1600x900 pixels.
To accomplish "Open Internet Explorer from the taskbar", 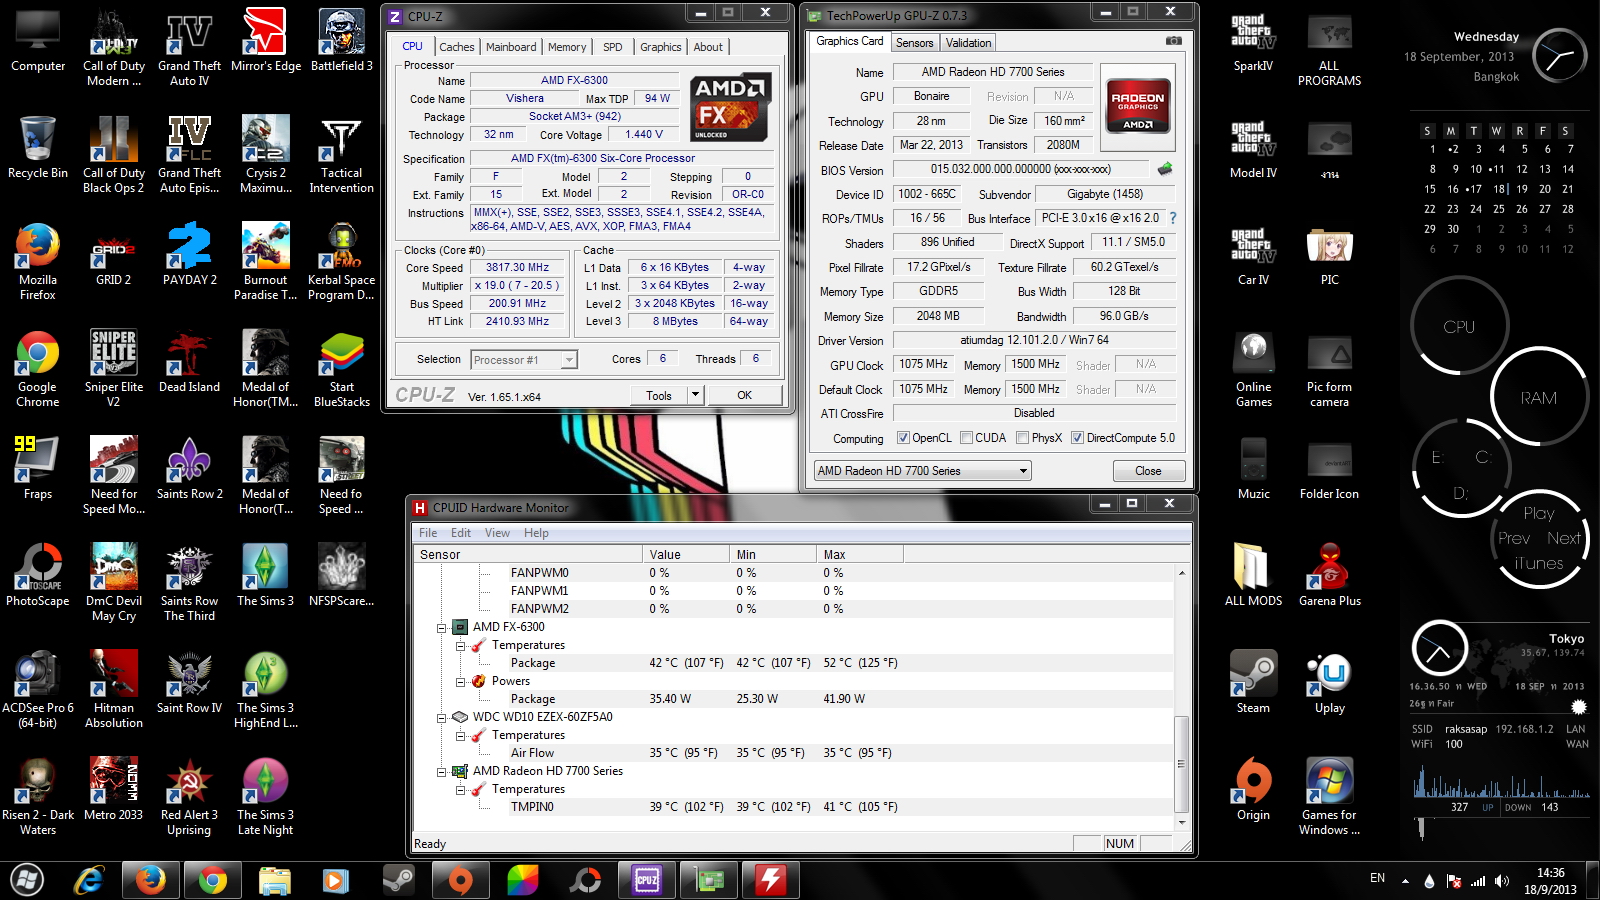I will pyautogui.click(x=90, y=880).
